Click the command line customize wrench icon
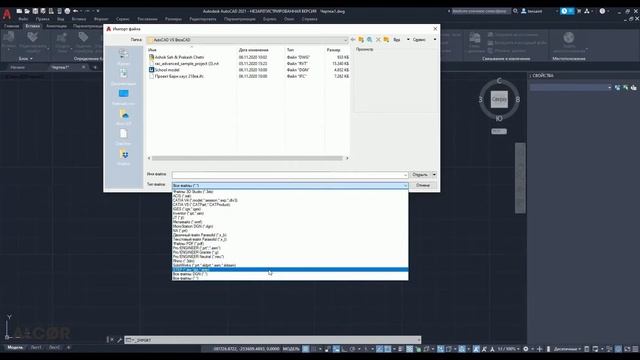Image resolution: width=640 pixels, height=360 pixels. [120, 340]
